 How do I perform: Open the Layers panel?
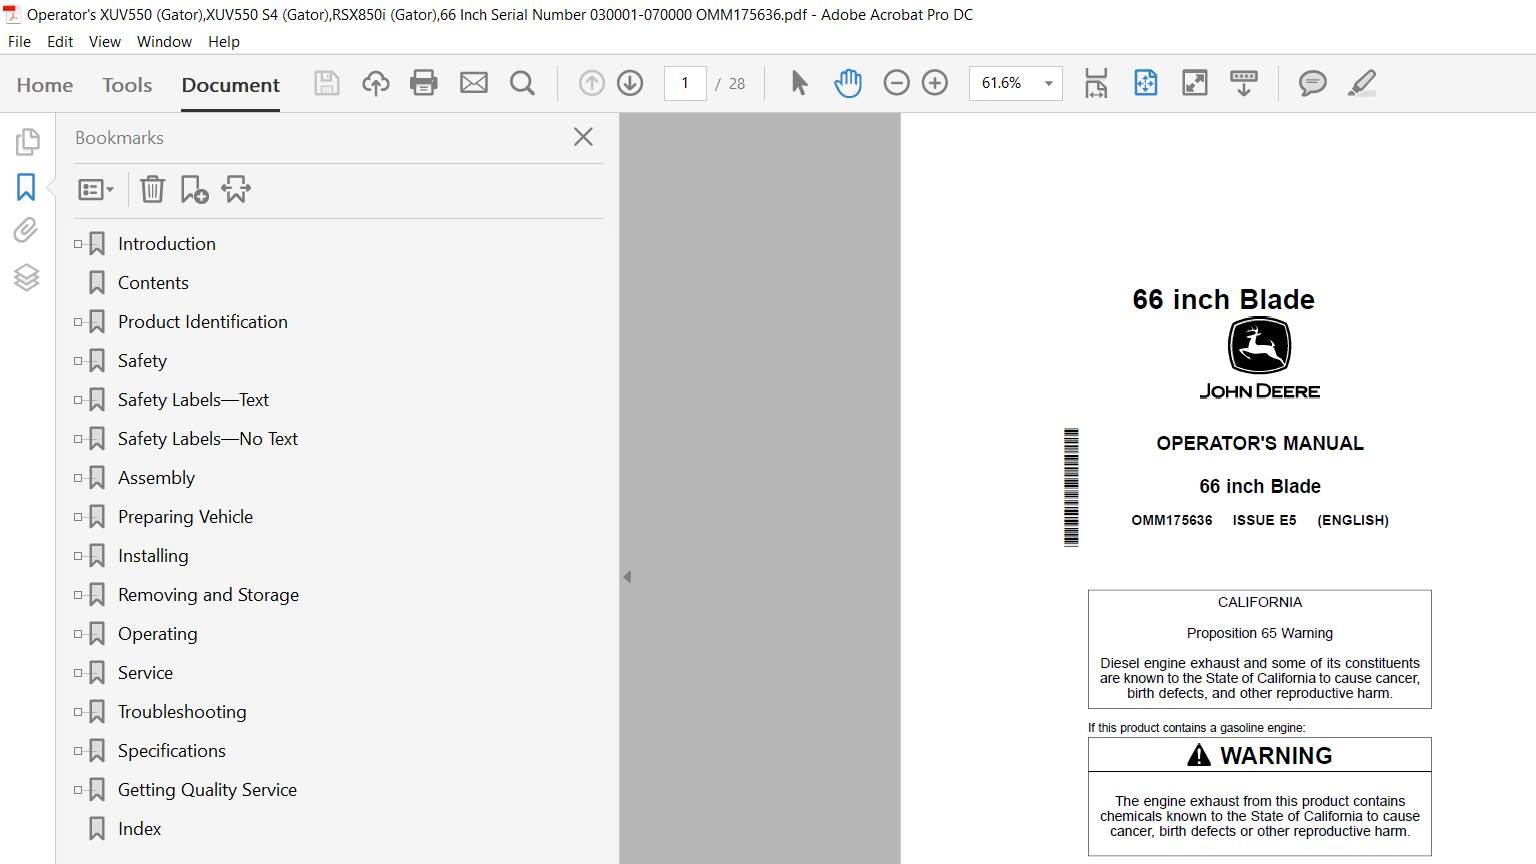(27, 277)
